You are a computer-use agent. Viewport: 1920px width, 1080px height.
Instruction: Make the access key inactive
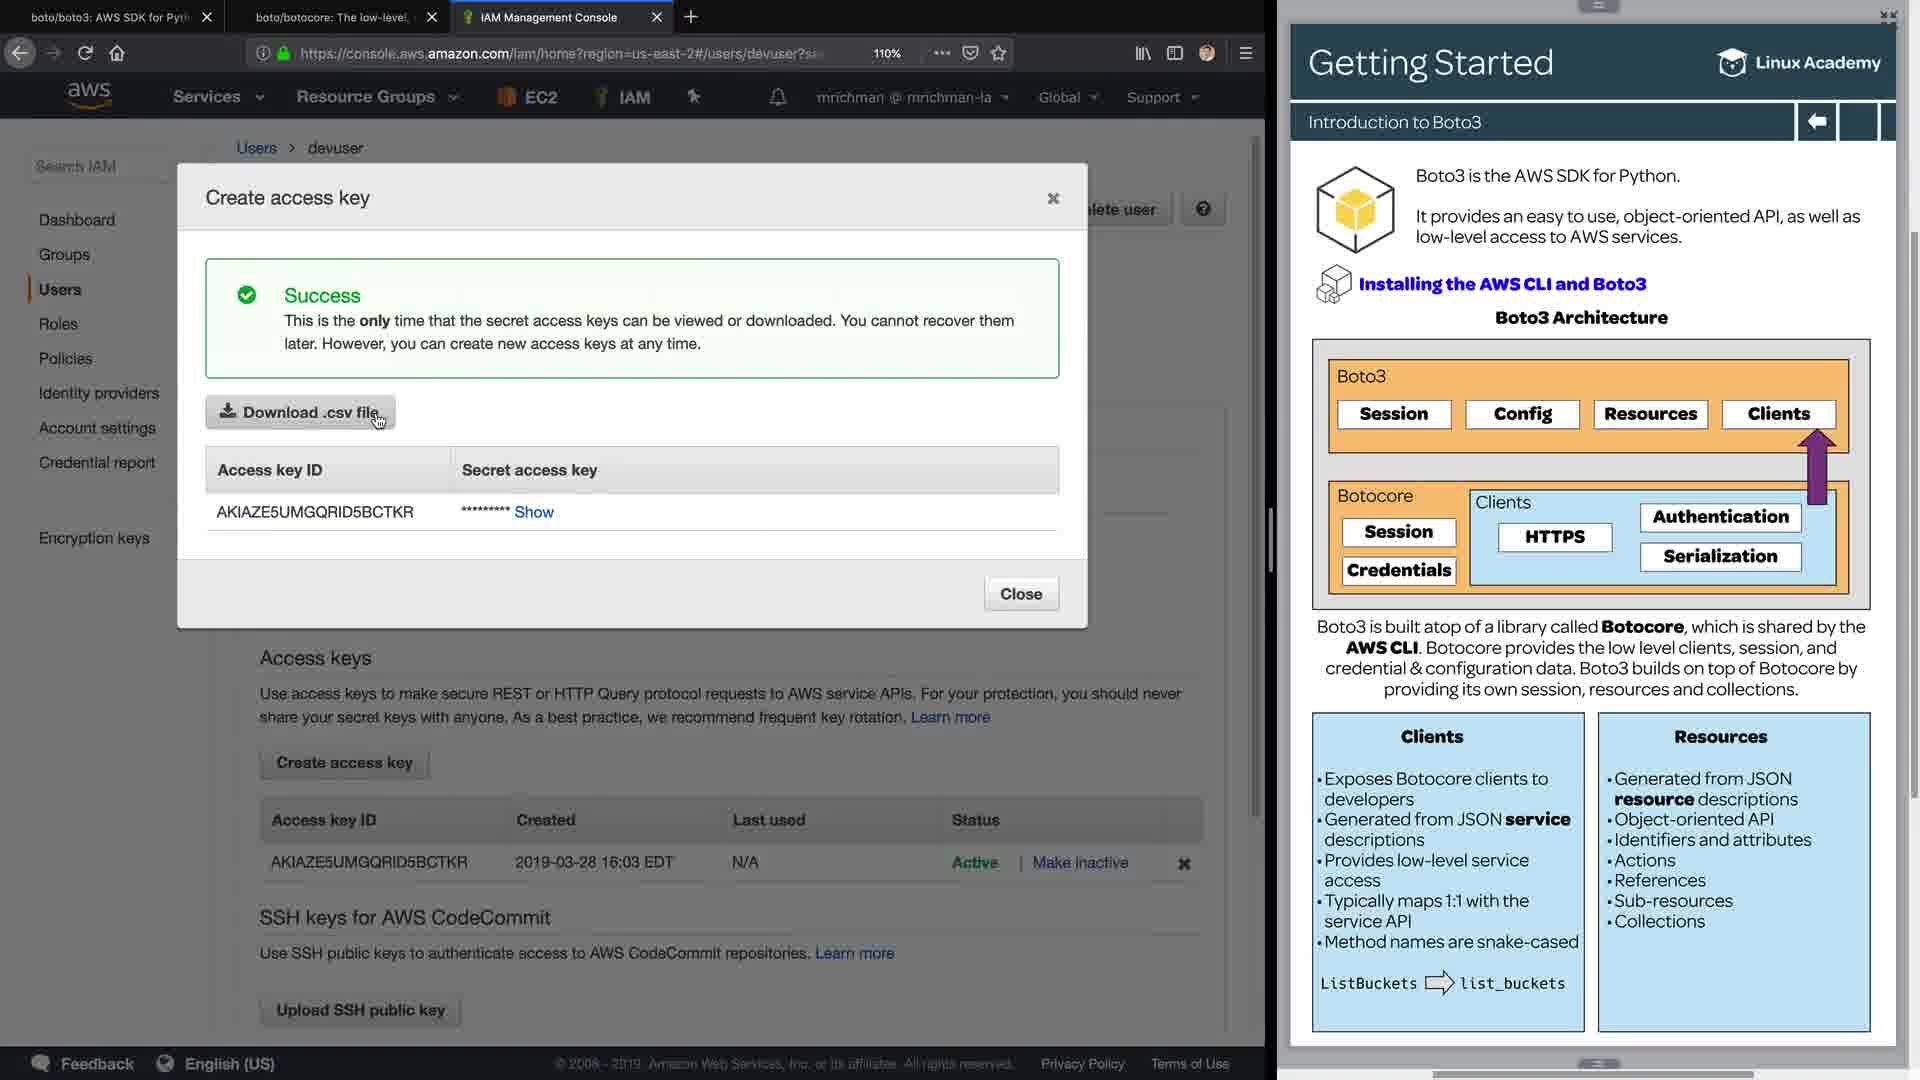(1080, 863)
